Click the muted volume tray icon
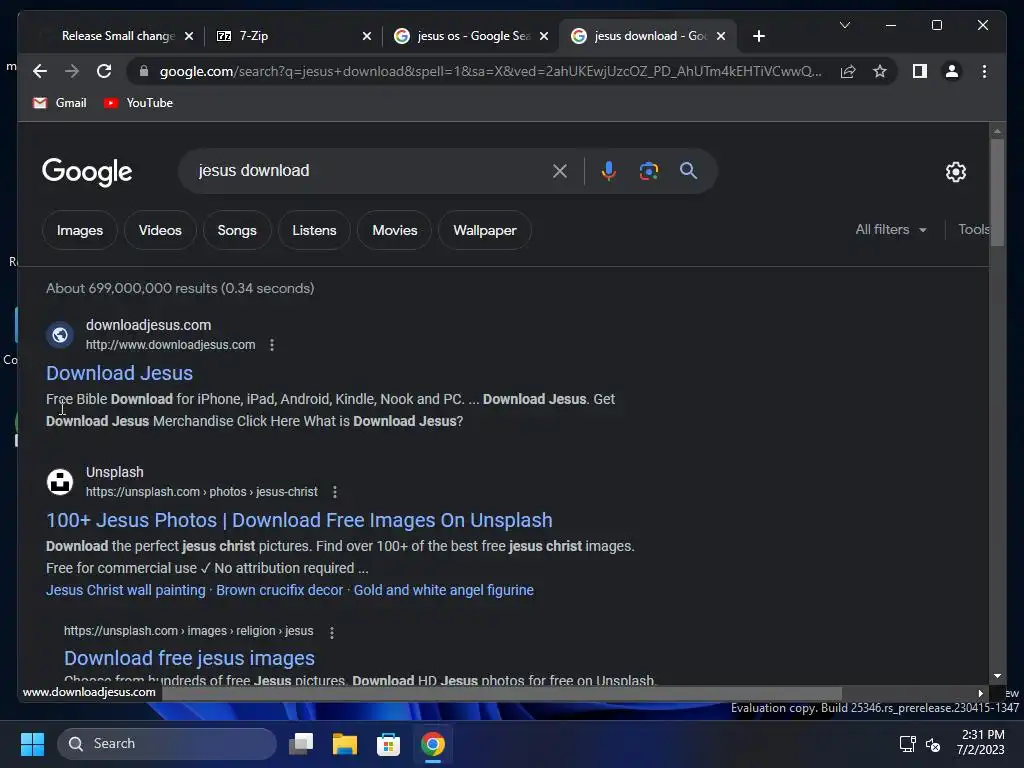Screen dimensions: 1024x768 [933, 744]
